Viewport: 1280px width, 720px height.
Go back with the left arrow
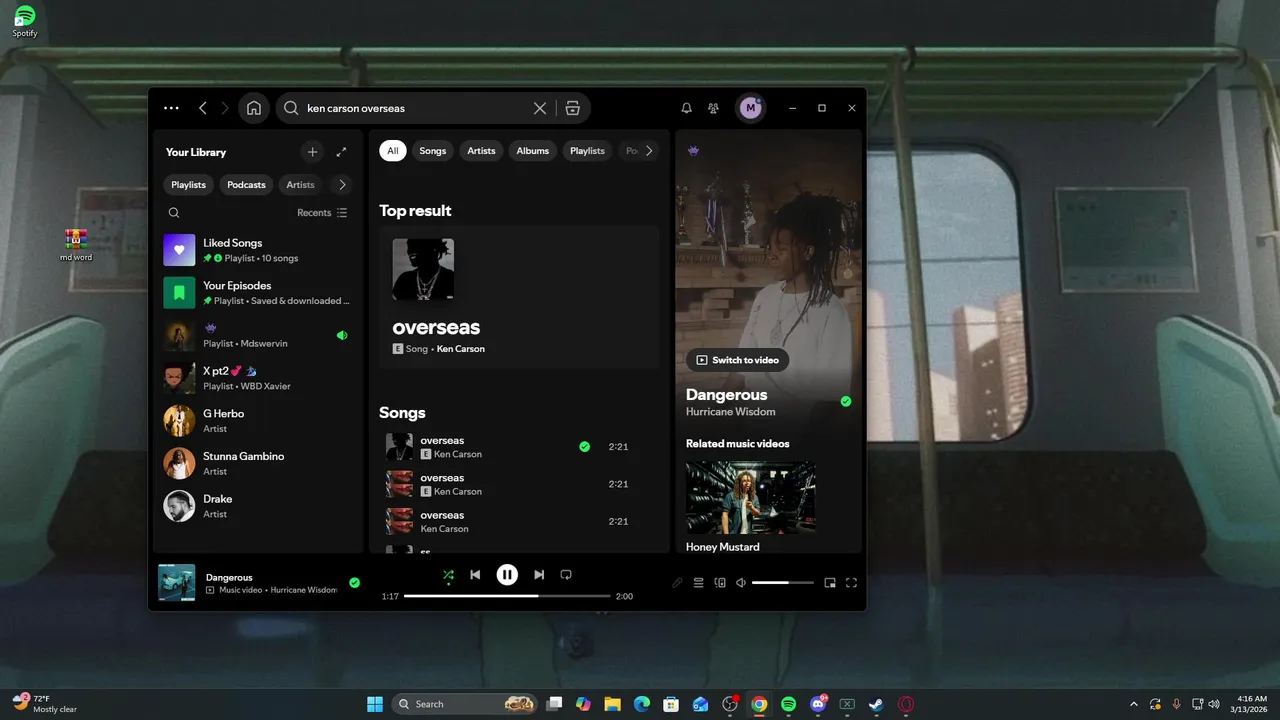point(203,108)
